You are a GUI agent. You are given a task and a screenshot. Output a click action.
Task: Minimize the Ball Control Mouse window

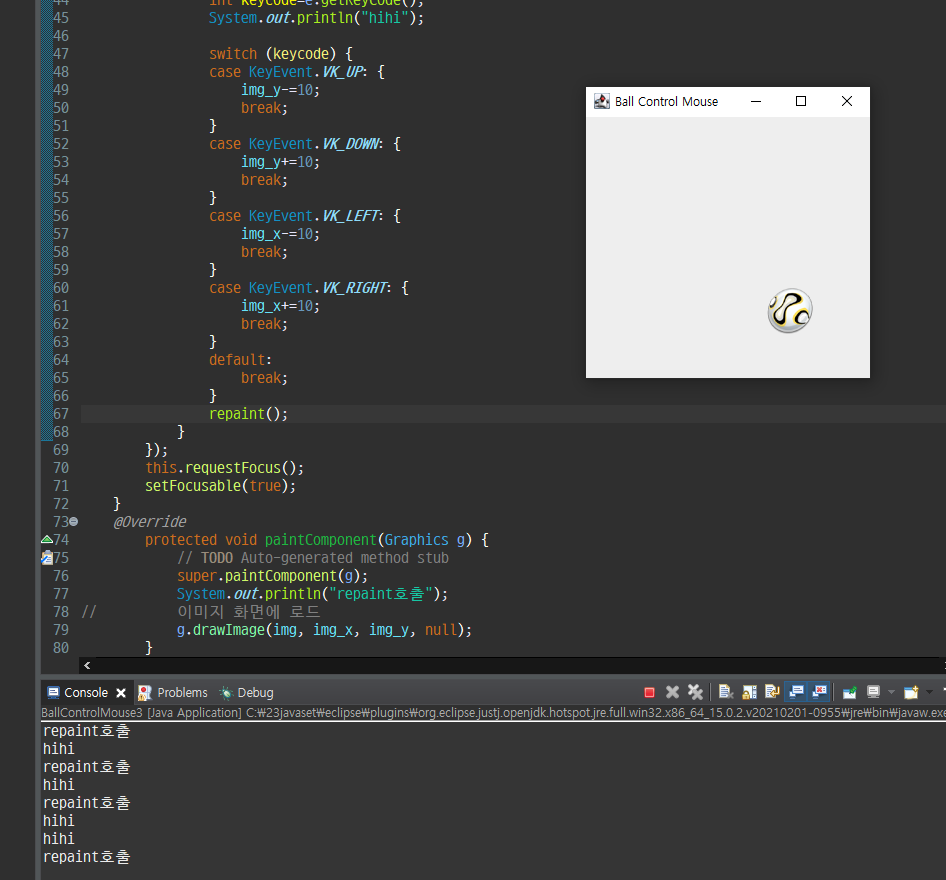(x=755, y=101)
